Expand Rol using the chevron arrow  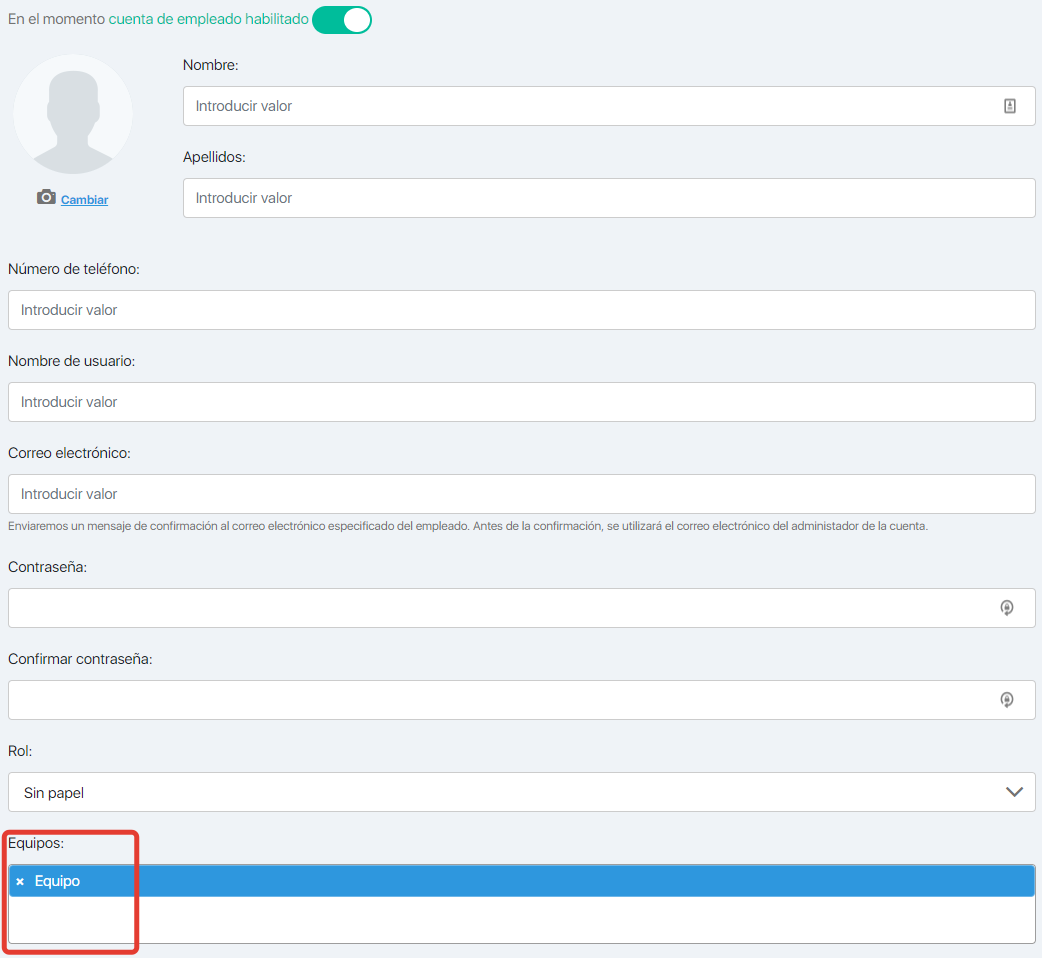tap(1014, 792)
